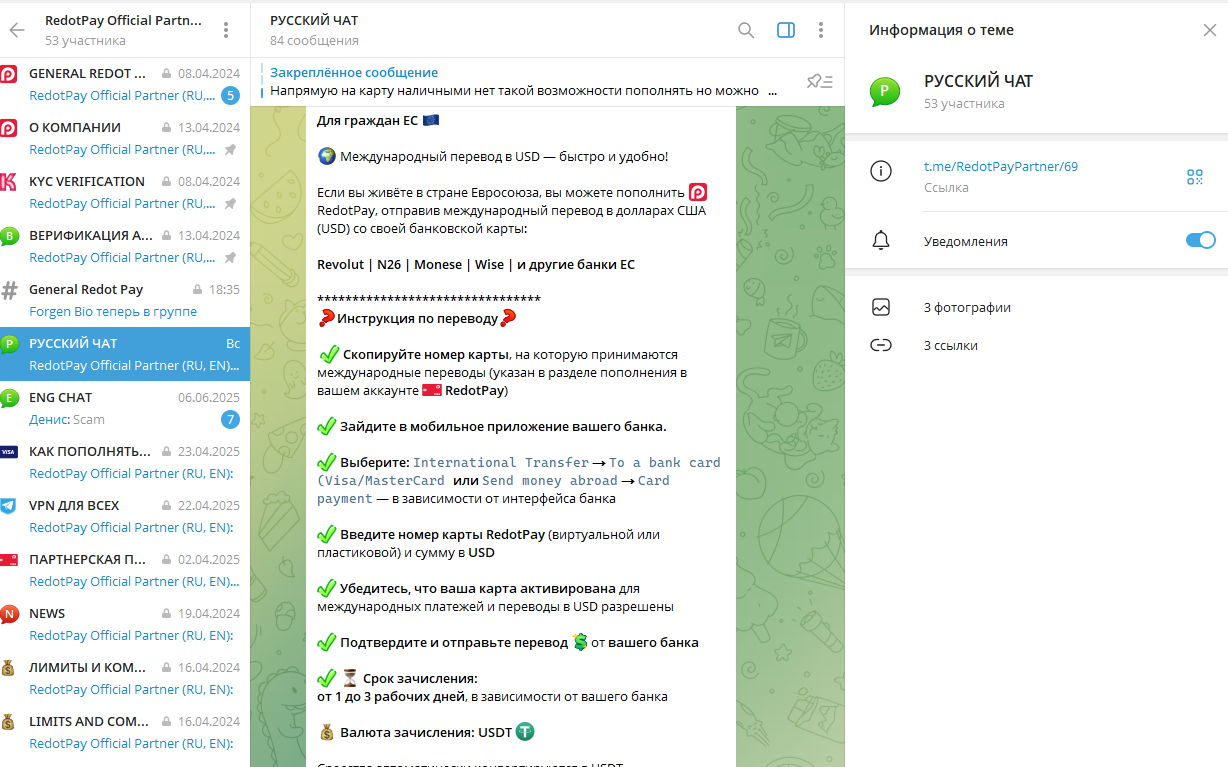The image size is (1228, 767).
Task: Click the unread badge 5 on GENERAL REDOT
Action: click(x=230, y=95)
